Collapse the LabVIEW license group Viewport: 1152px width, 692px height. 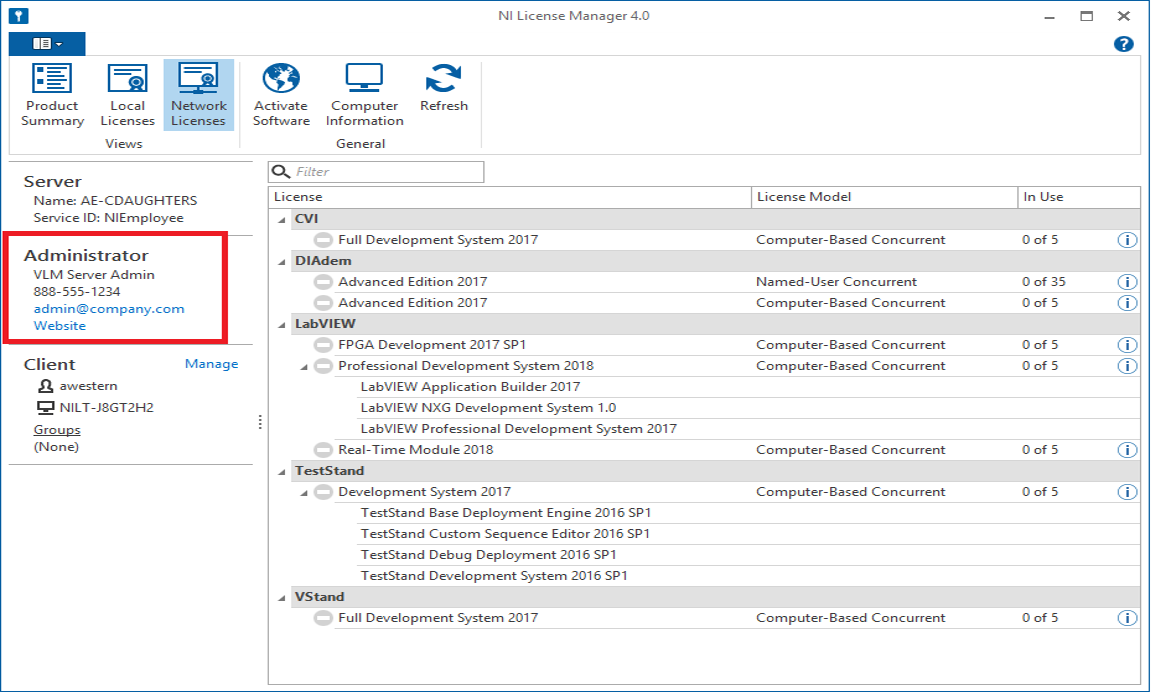[280, 324]
